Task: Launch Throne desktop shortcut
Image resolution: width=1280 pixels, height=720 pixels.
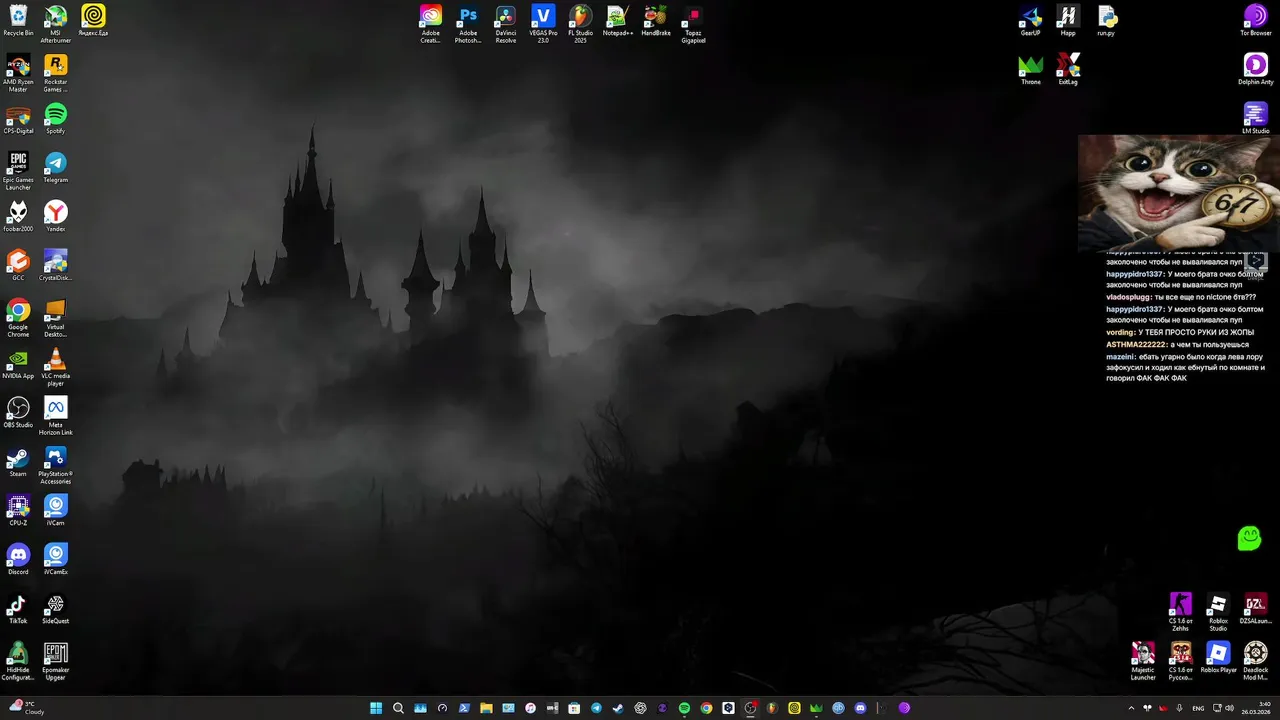Action: [x=1031, y=69]
